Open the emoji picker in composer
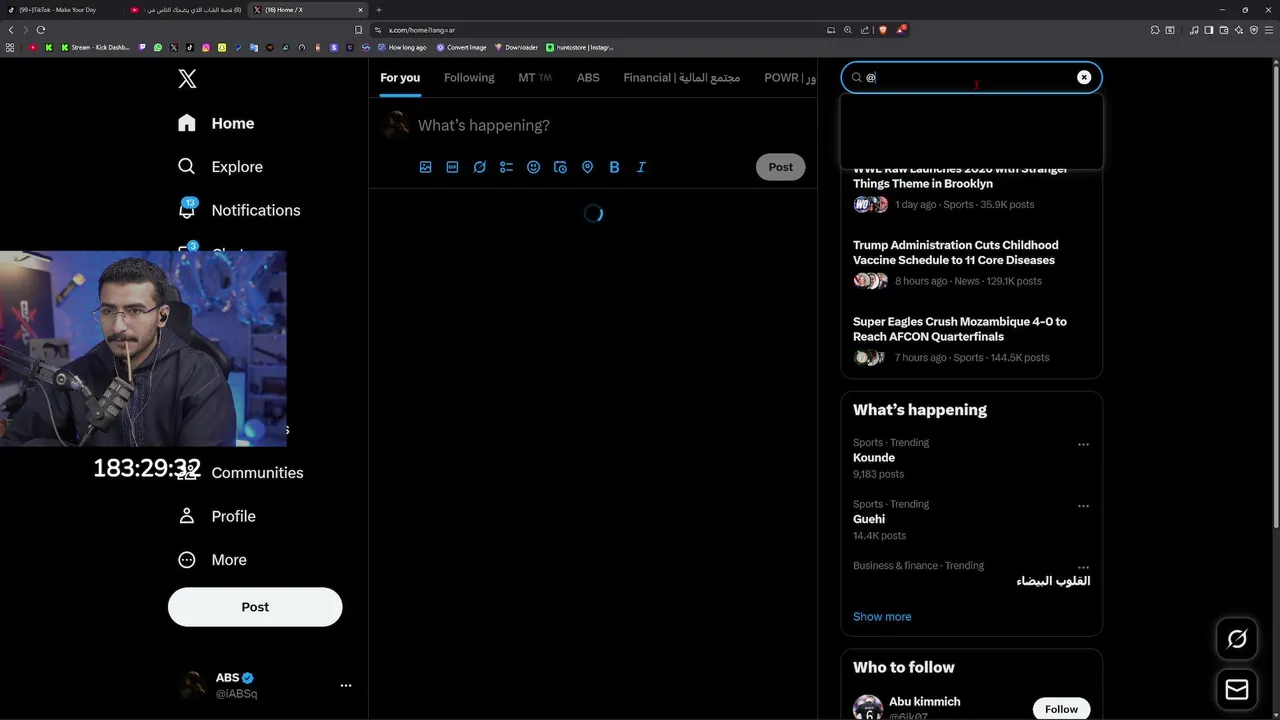The height and width of the screenshot is (720, 1280). pos(533,167)
